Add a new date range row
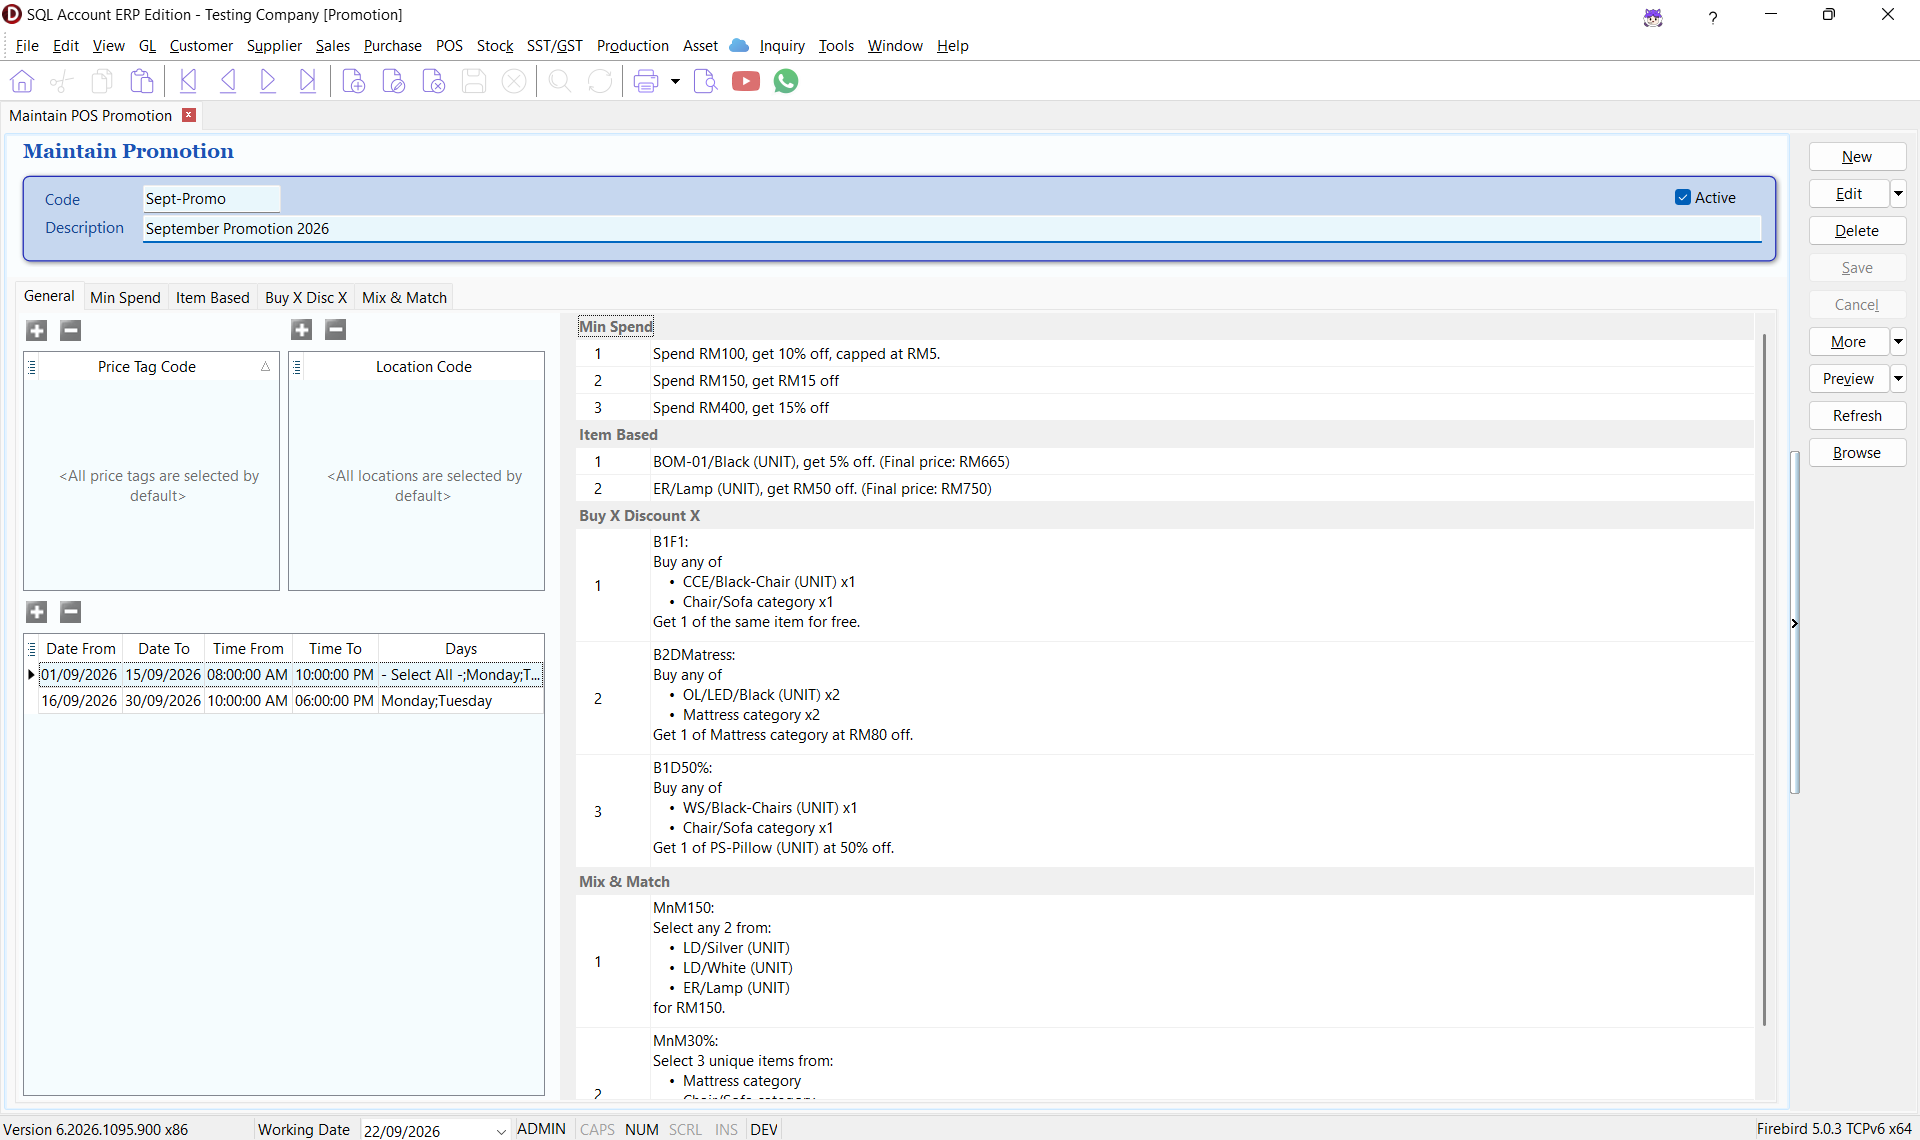The width and height of the screenshot is (1920, 1140). click(37, 612)
